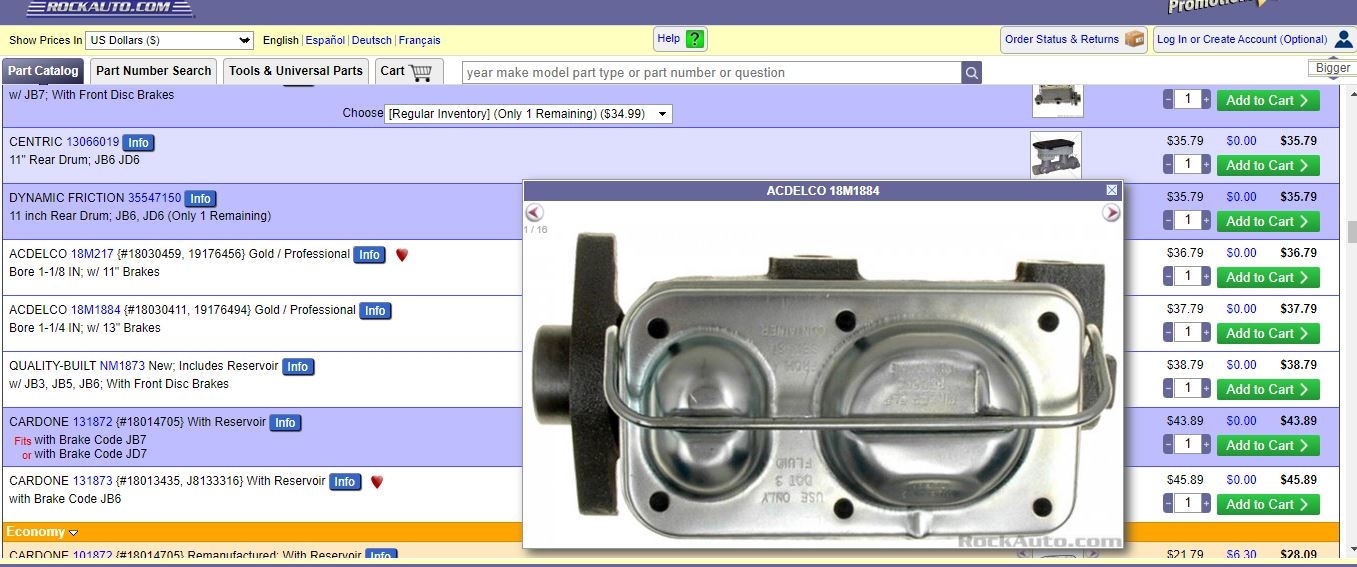Image resolution: width=1357 pixels, height=567 pixels.
Task: Go to next image in ACDELCO 18M1884 popup
Action: coord(1111,213)
